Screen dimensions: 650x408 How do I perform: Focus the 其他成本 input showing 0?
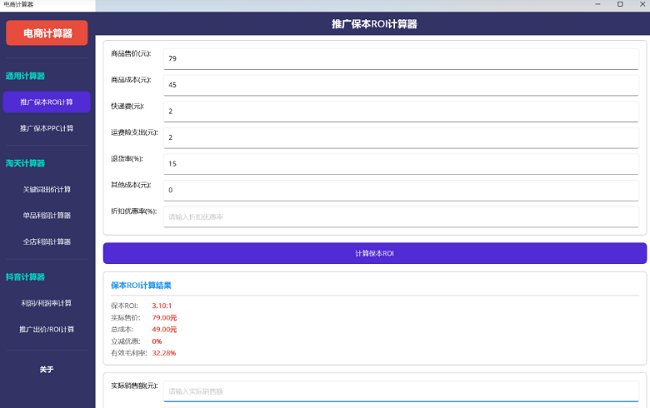pos(400,189)
